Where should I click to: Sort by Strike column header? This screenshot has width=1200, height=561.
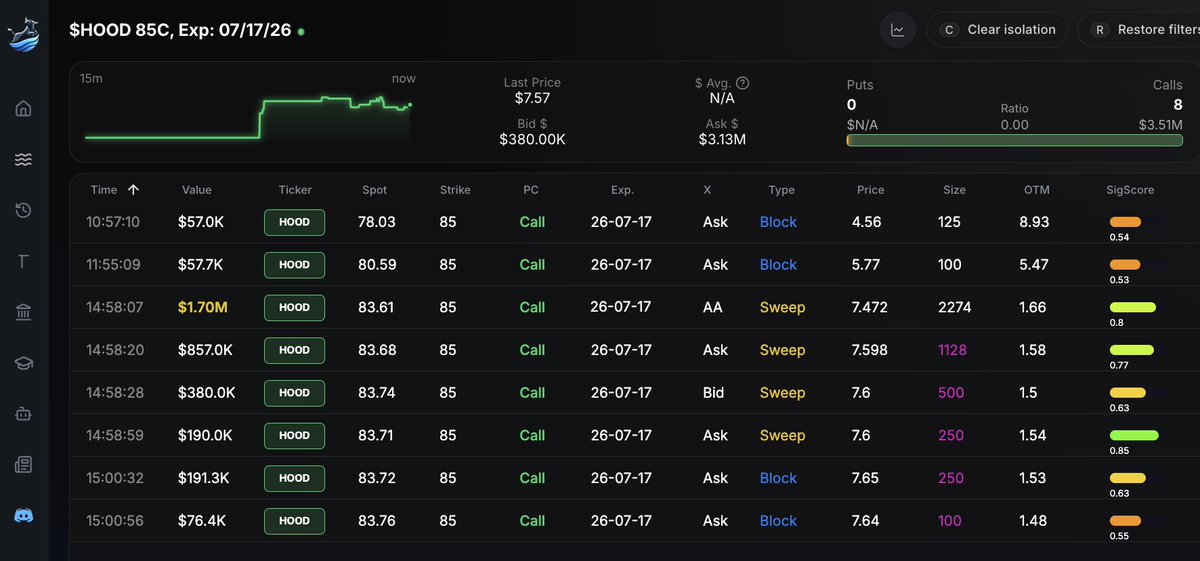click(455, 190)
